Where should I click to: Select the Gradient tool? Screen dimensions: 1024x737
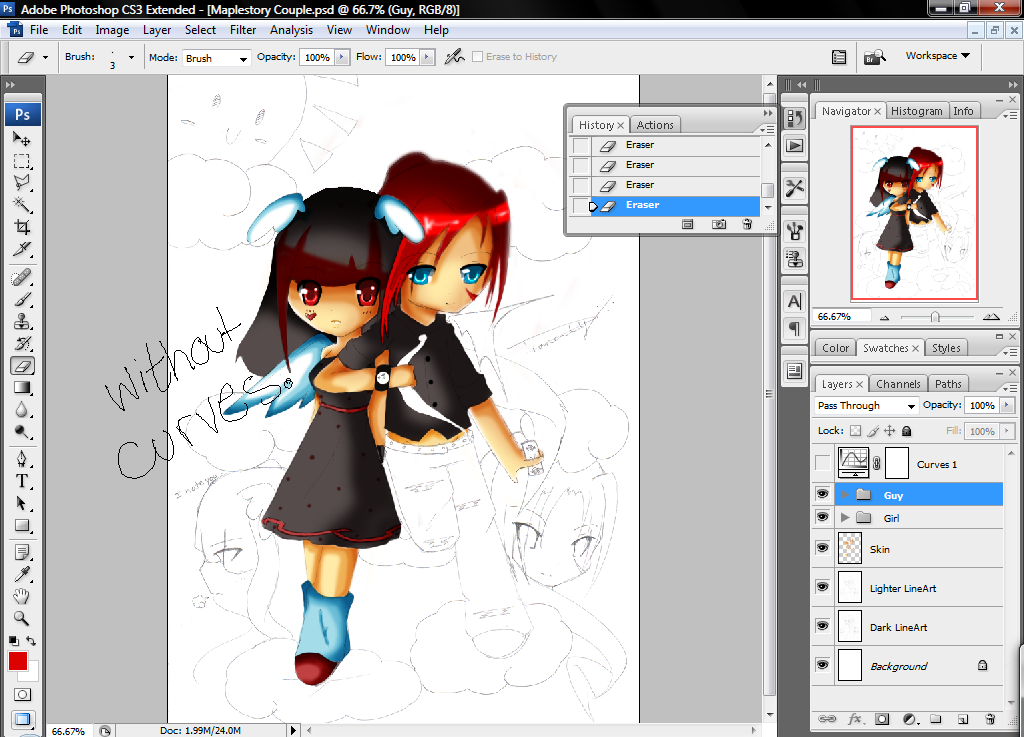[x=22, y=388]
